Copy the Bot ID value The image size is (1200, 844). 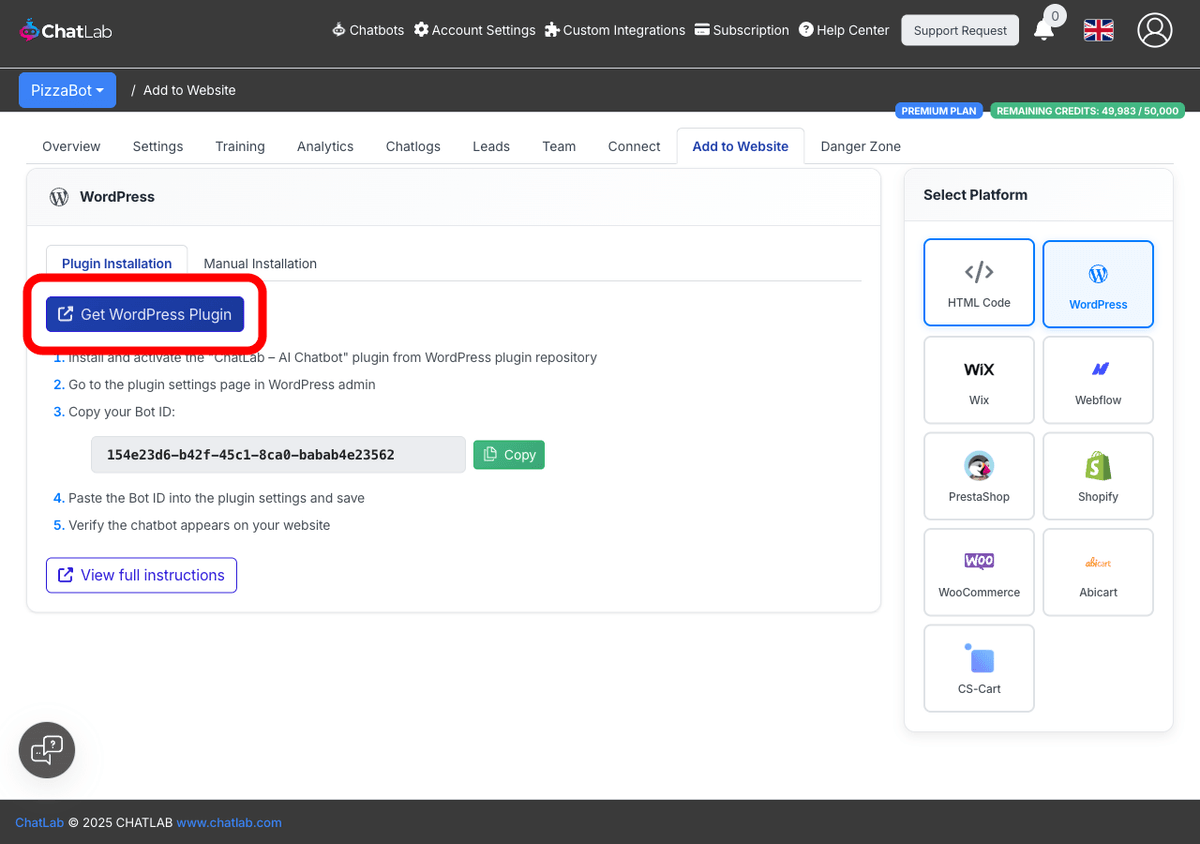509,454
